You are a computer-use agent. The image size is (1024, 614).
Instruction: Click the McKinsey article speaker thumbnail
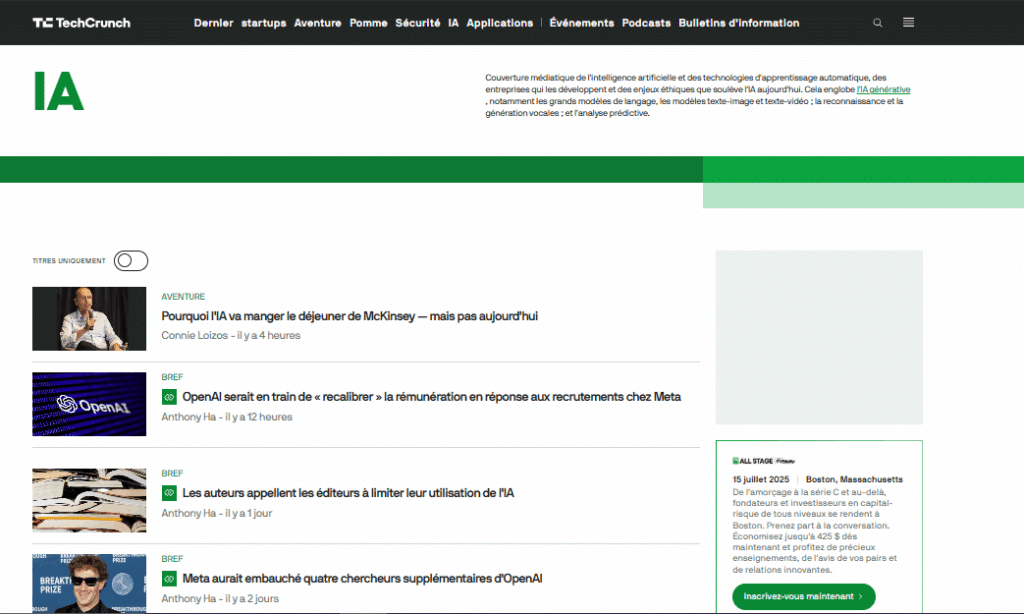click(x=89, y=319)
